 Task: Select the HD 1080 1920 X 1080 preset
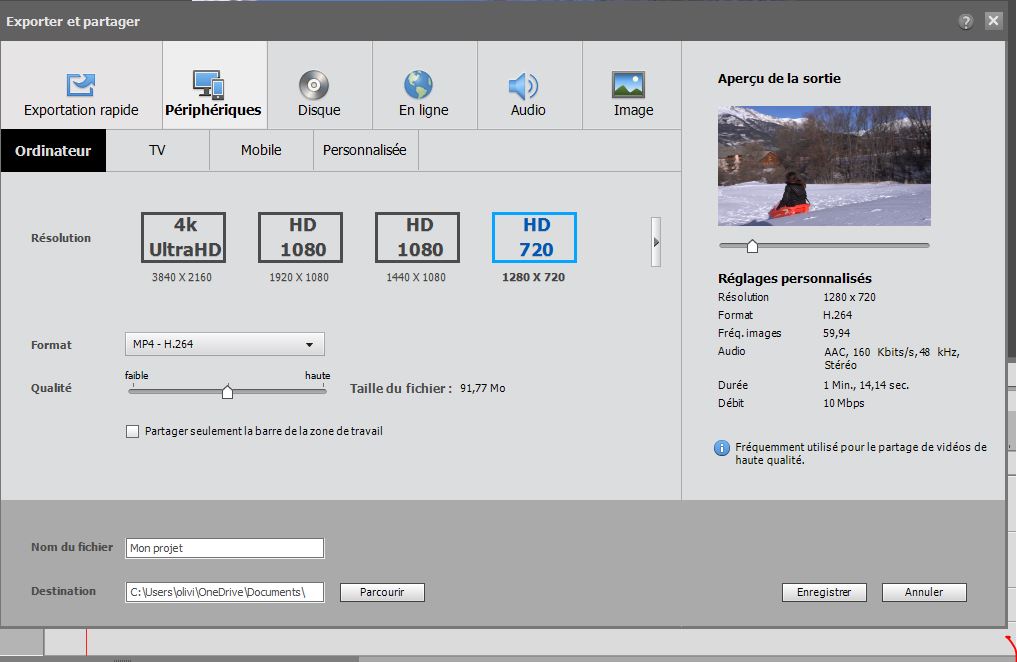(x=301, y=238)
